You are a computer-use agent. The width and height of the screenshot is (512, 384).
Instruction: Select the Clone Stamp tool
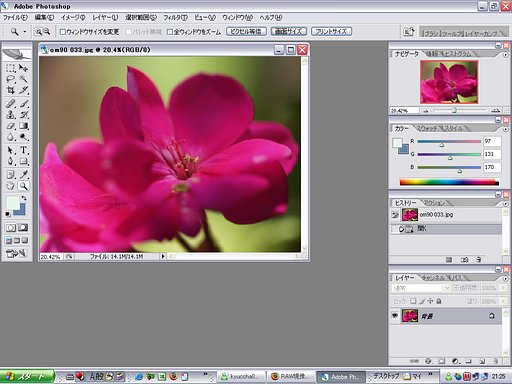10,115
